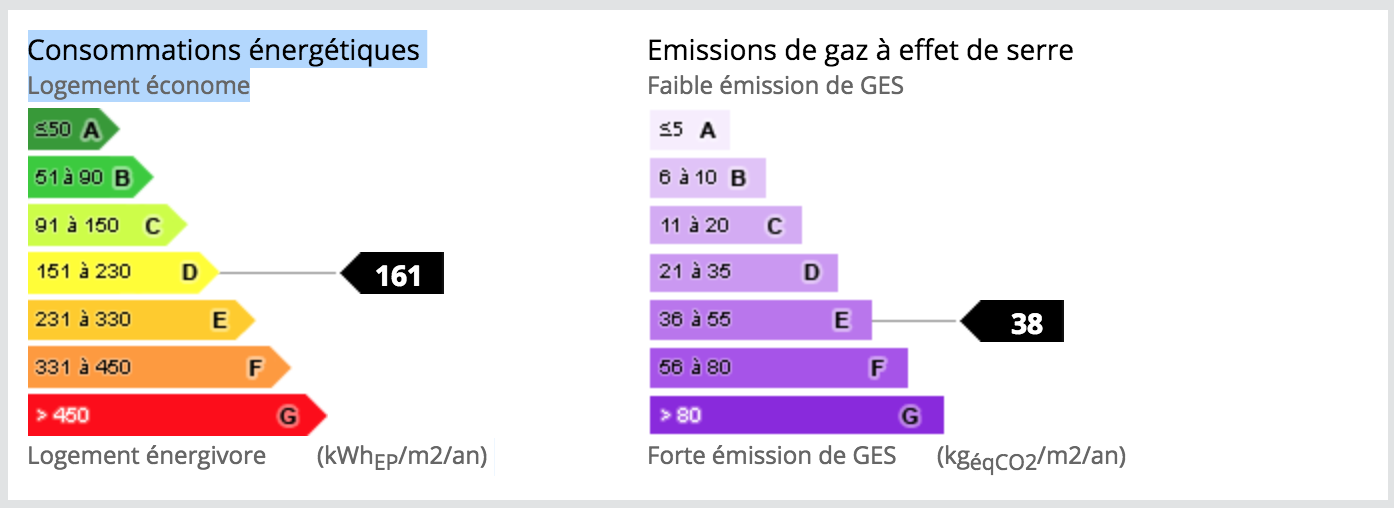
Task: Select the 51 à 90 B energy bar
Action: click(90, 177)
